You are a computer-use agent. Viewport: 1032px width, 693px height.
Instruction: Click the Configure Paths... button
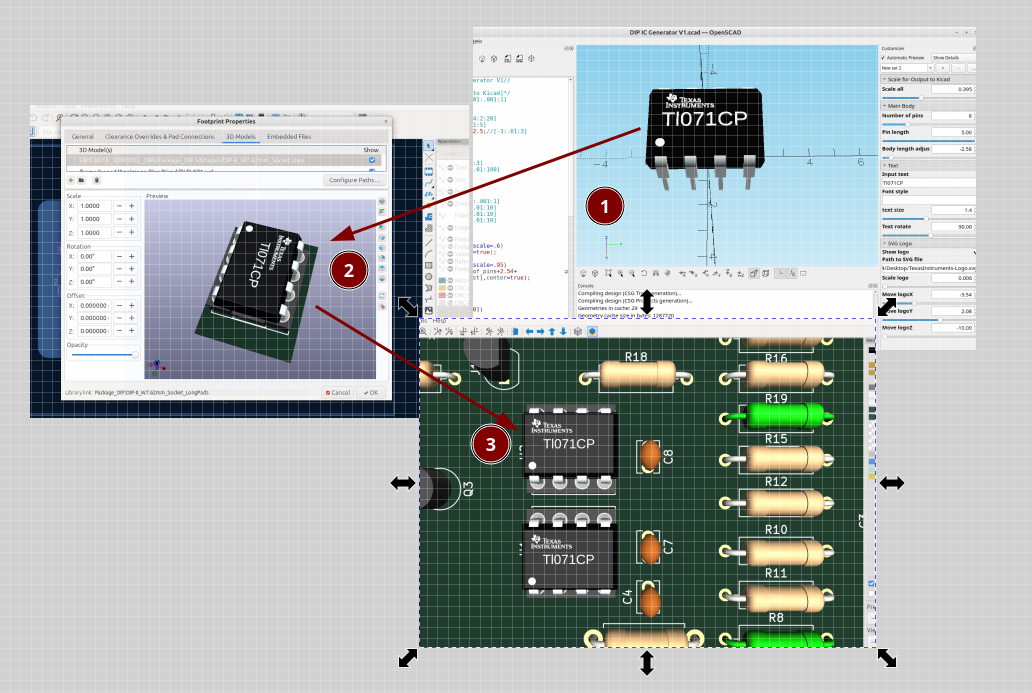[x=355, y=180]
